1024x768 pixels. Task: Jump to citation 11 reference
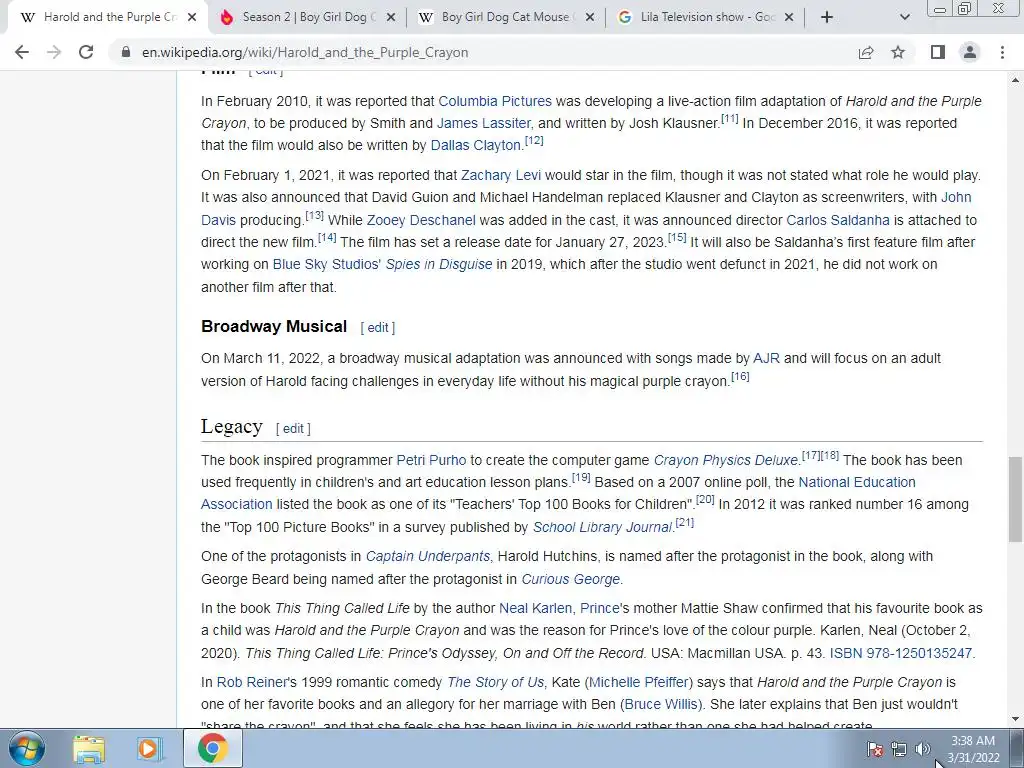(x=729, y=119)
